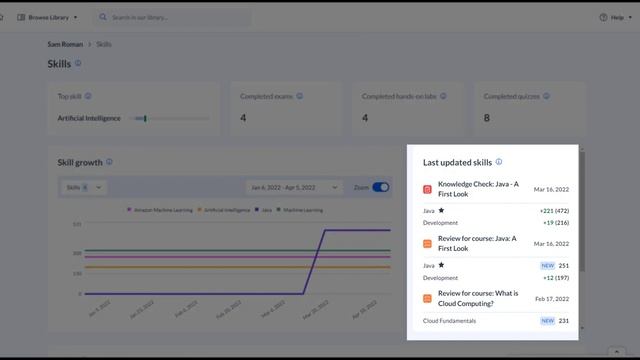Click scroll down arrow of skills panel

point(582,328)
